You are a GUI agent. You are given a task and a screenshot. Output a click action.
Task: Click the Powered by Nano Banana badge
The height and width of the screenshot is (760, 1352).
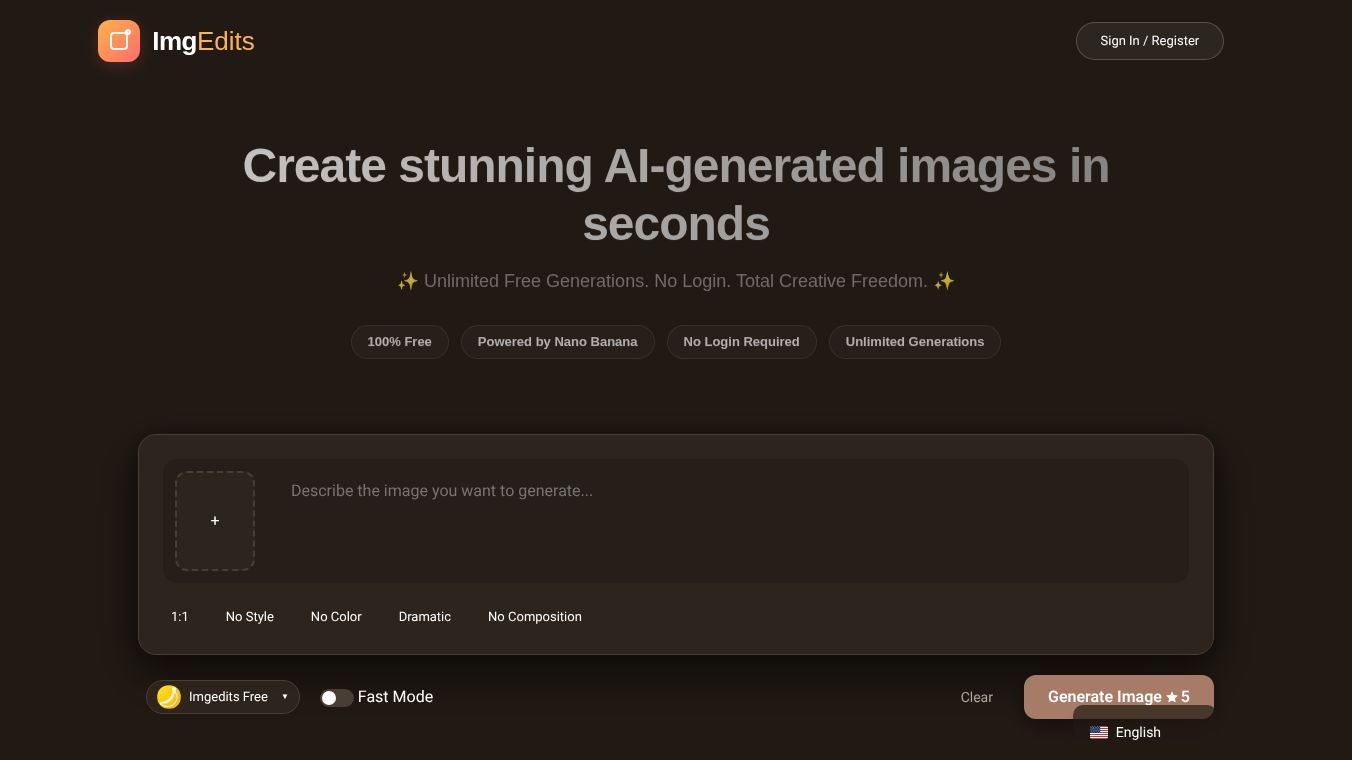pos(557,342)
